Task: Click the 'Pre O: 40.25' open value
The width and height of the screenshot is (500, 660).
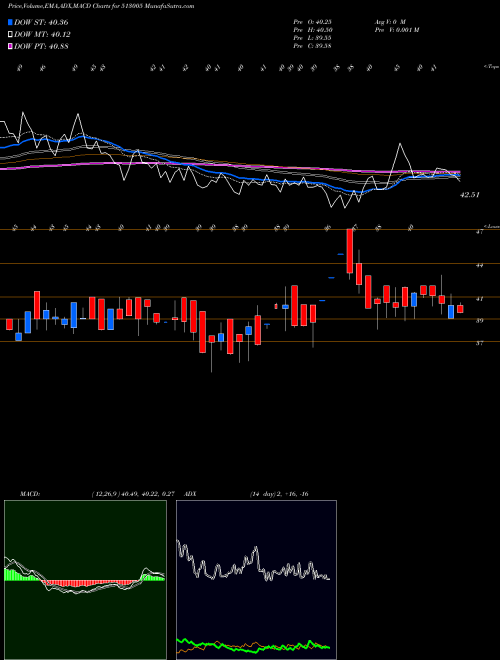Action: point(312,22)
